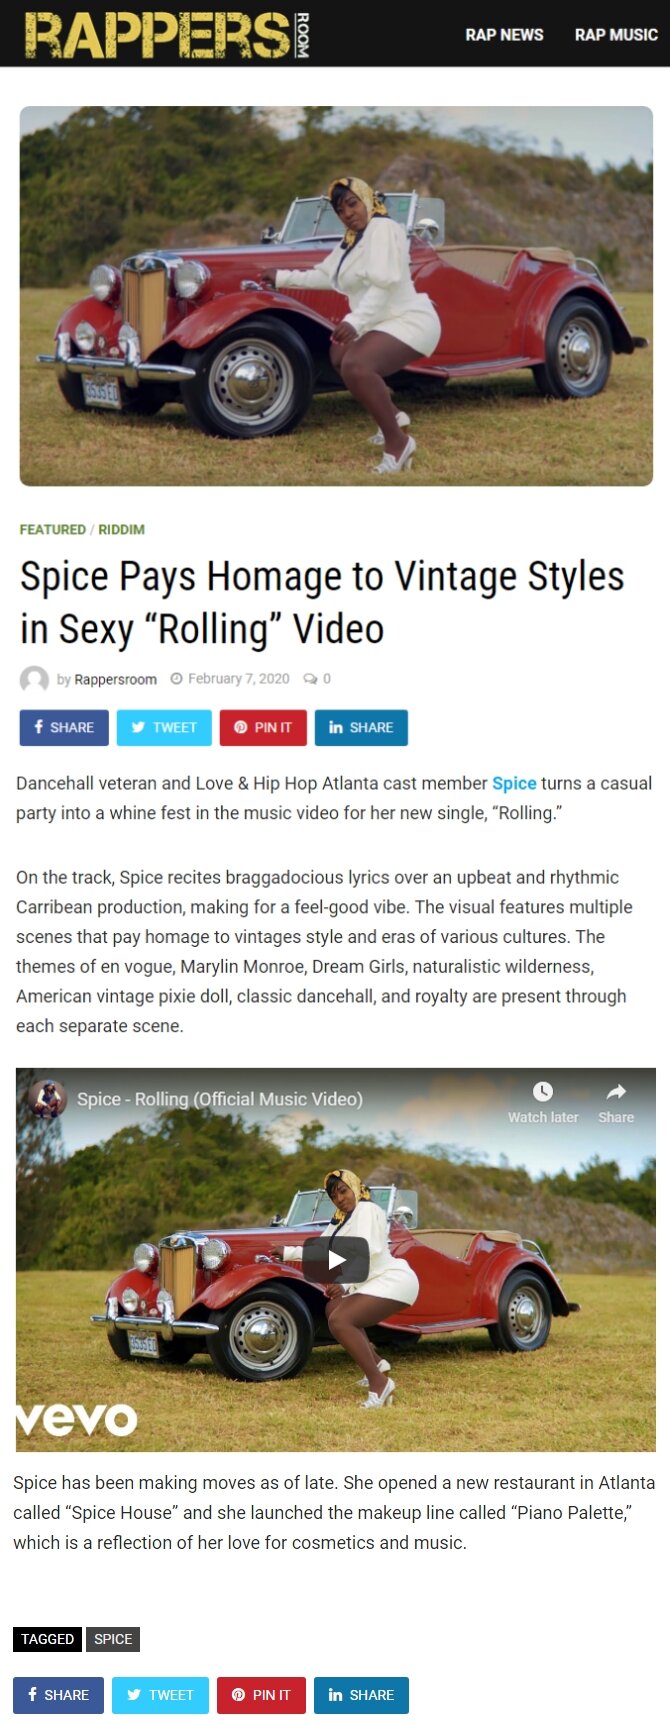Tweet the article using bottom button

pos(160,1695)
